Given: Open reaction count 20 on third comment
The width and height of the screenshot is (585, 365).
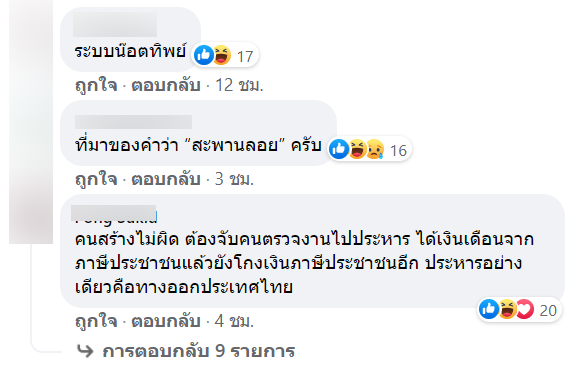Looking at the screenshot, I should pos(548,310).
